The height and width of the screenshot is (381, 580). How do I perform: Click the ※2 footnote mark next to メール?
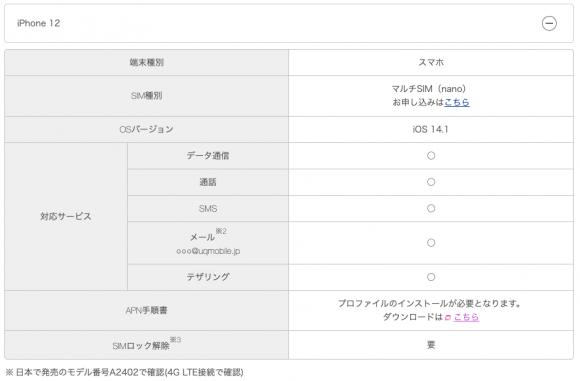click(x=221, y=231)
